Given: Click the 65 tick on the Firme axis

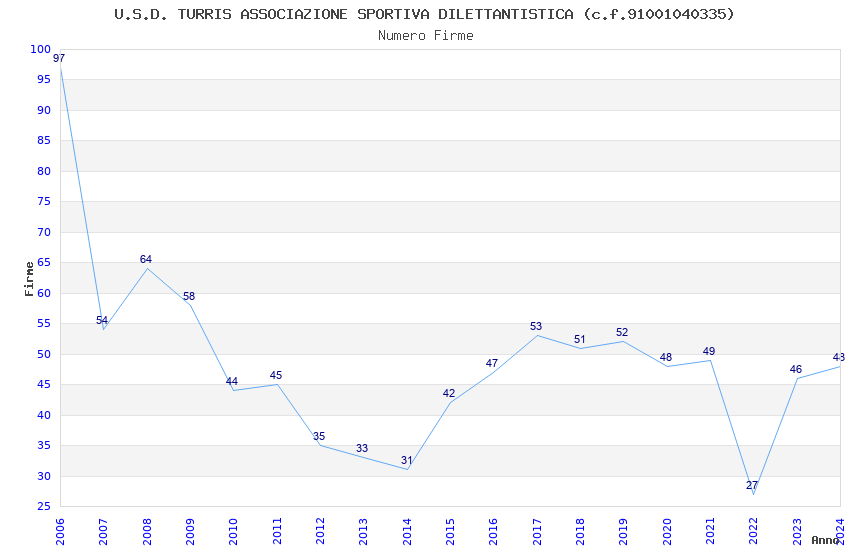Looking at the screenshot, I should point(43,263).
